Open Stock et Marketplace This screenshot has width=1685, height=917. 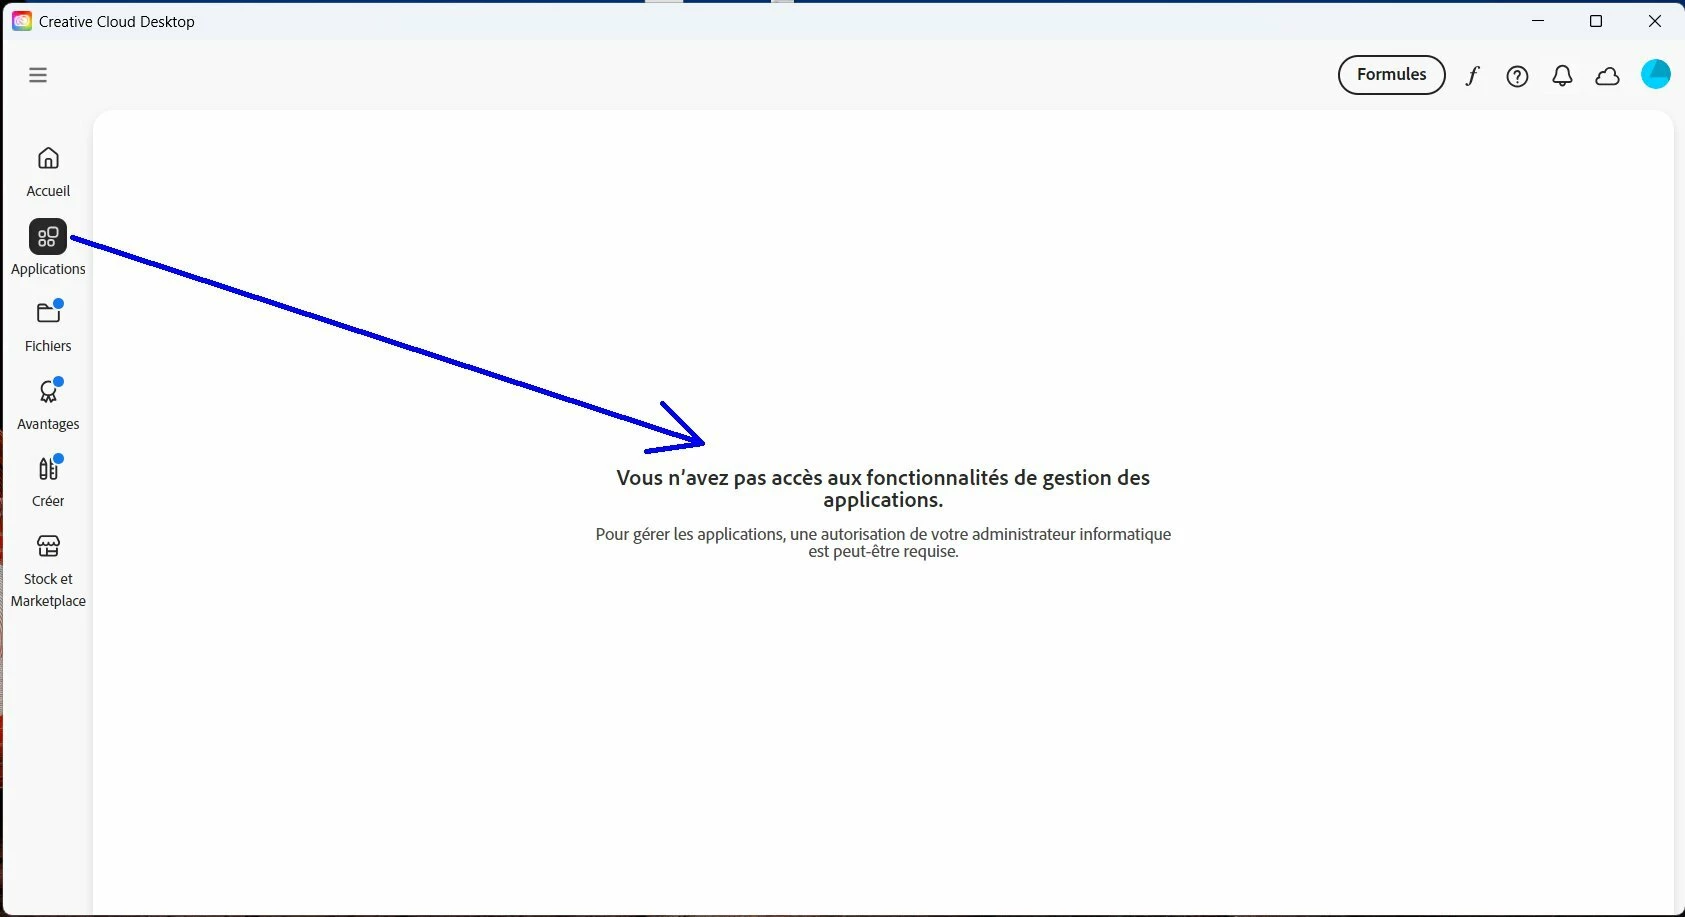pos(48,570)
